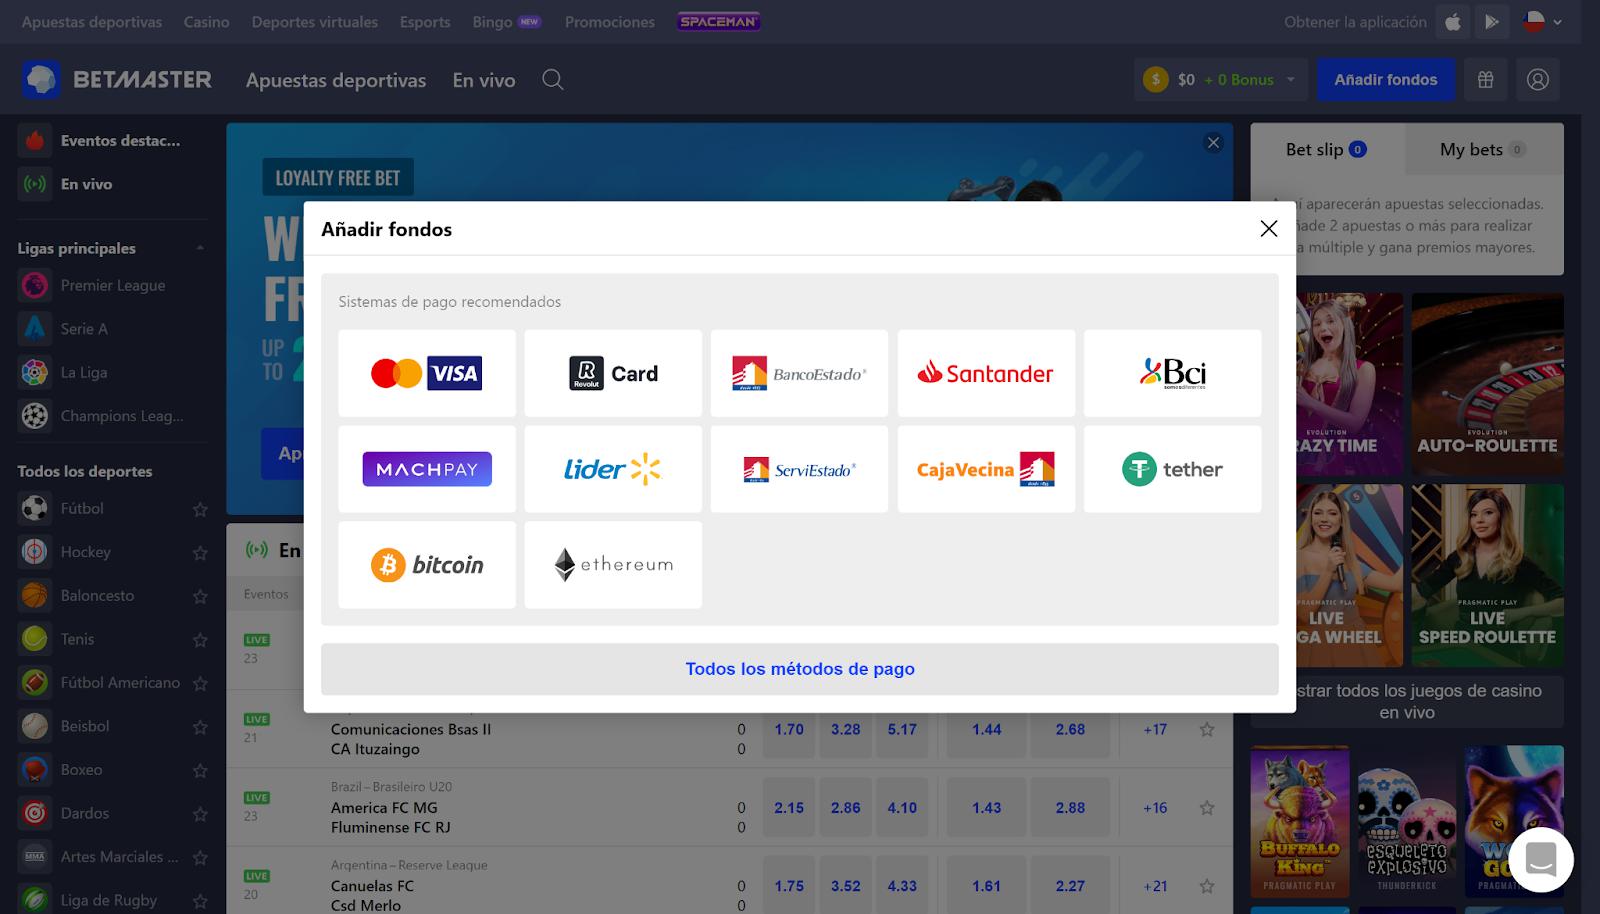Click the Añadir fondos header button

(1385, 80)
